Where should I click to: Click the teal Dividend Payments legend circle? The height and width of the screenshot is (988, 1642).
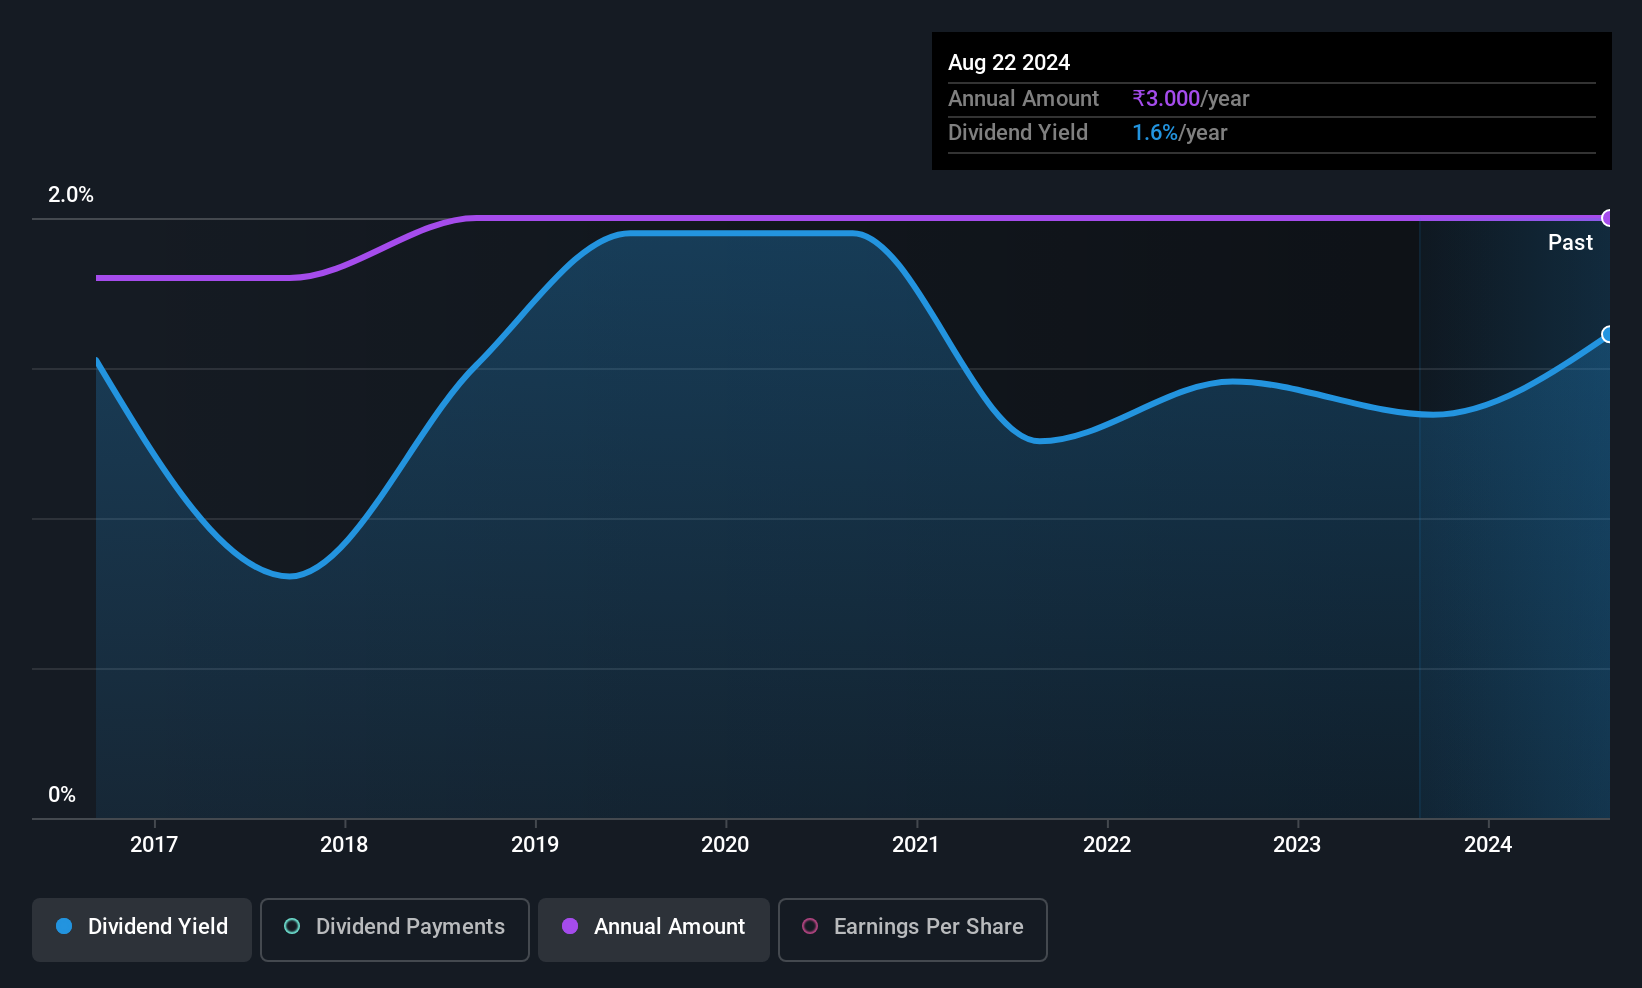[x=292, y=926]
